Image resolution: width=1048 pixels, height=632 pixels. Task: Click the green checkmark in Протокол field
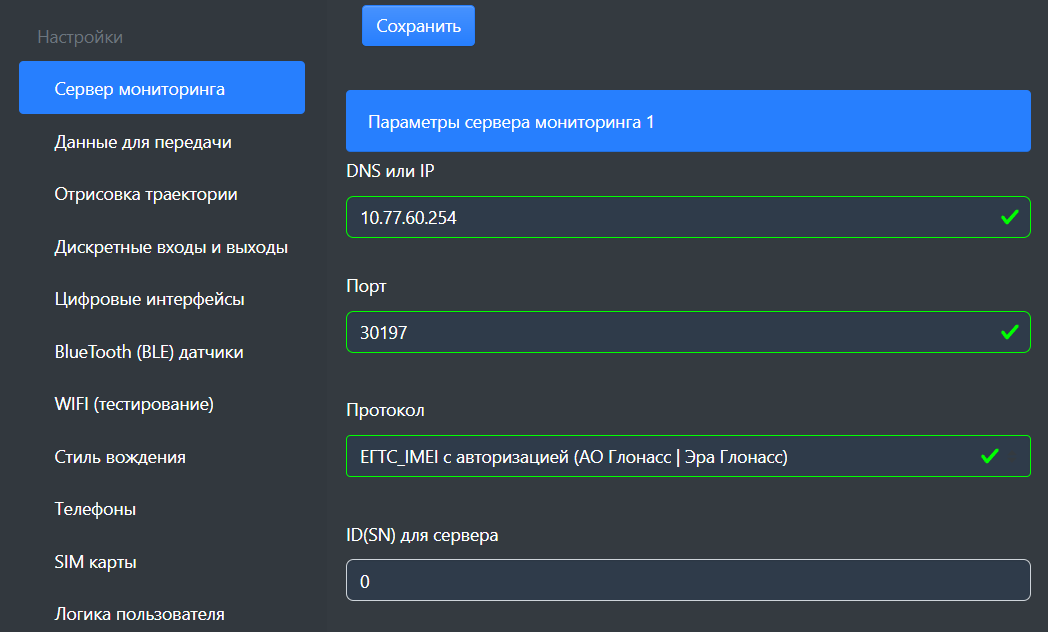pos(989,457)
